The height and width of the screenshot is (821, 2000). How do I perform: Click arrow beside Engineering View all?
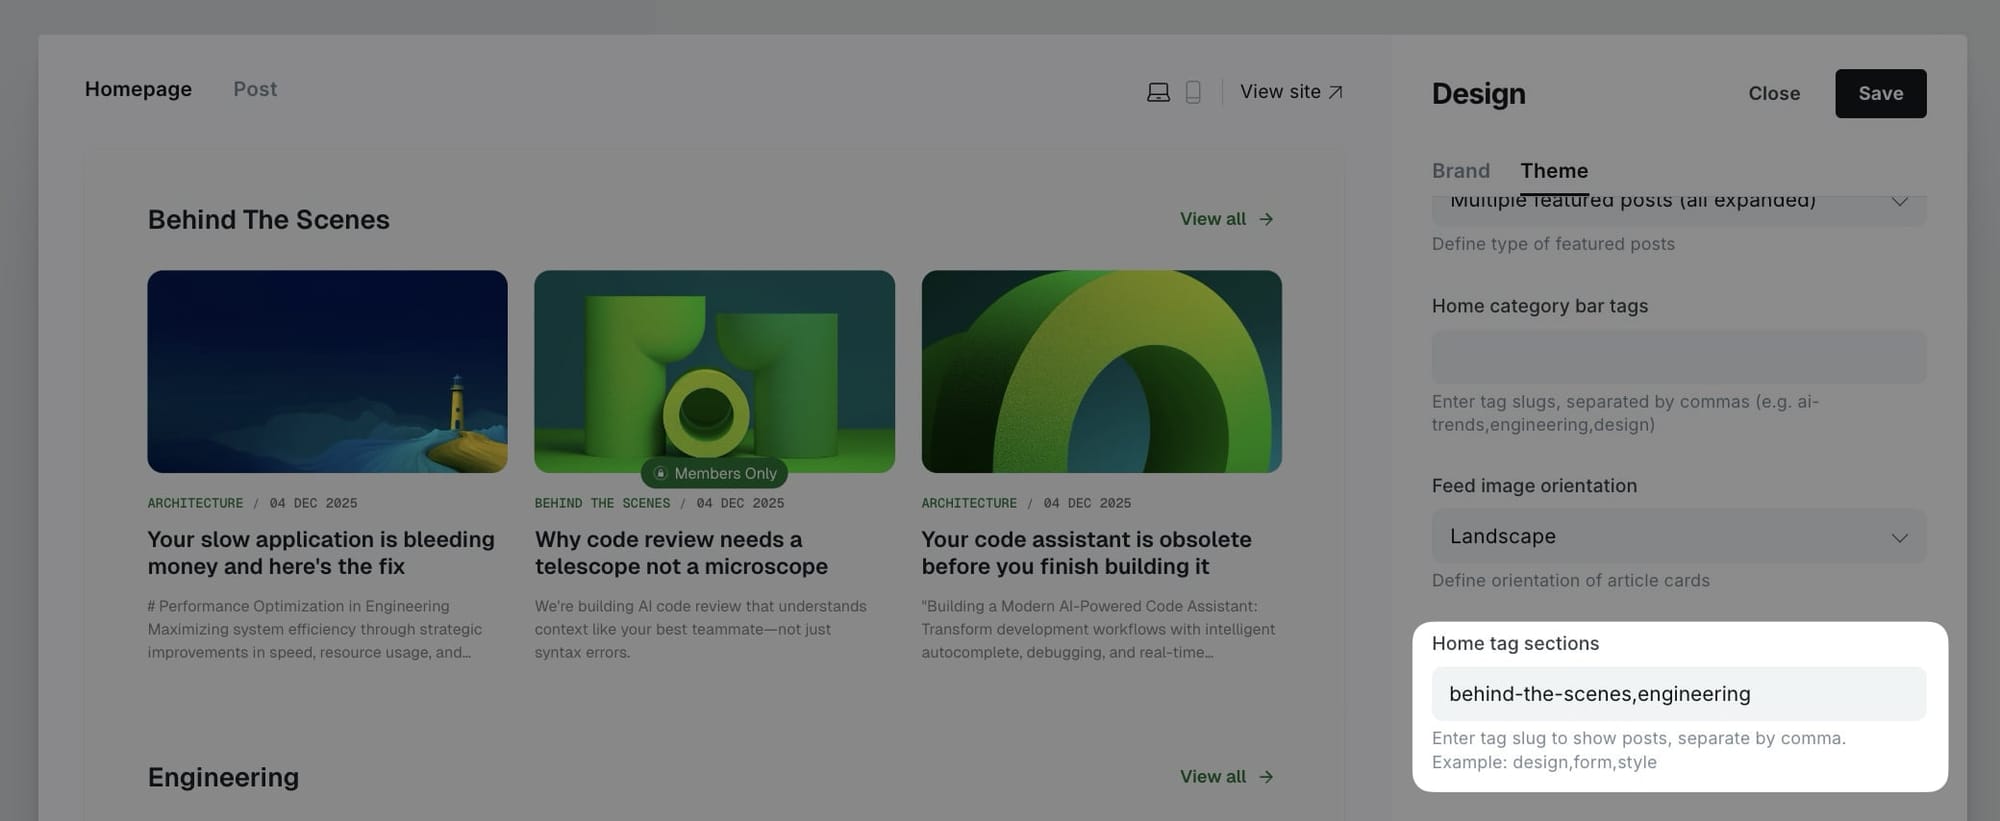[x=1266, y=777]
